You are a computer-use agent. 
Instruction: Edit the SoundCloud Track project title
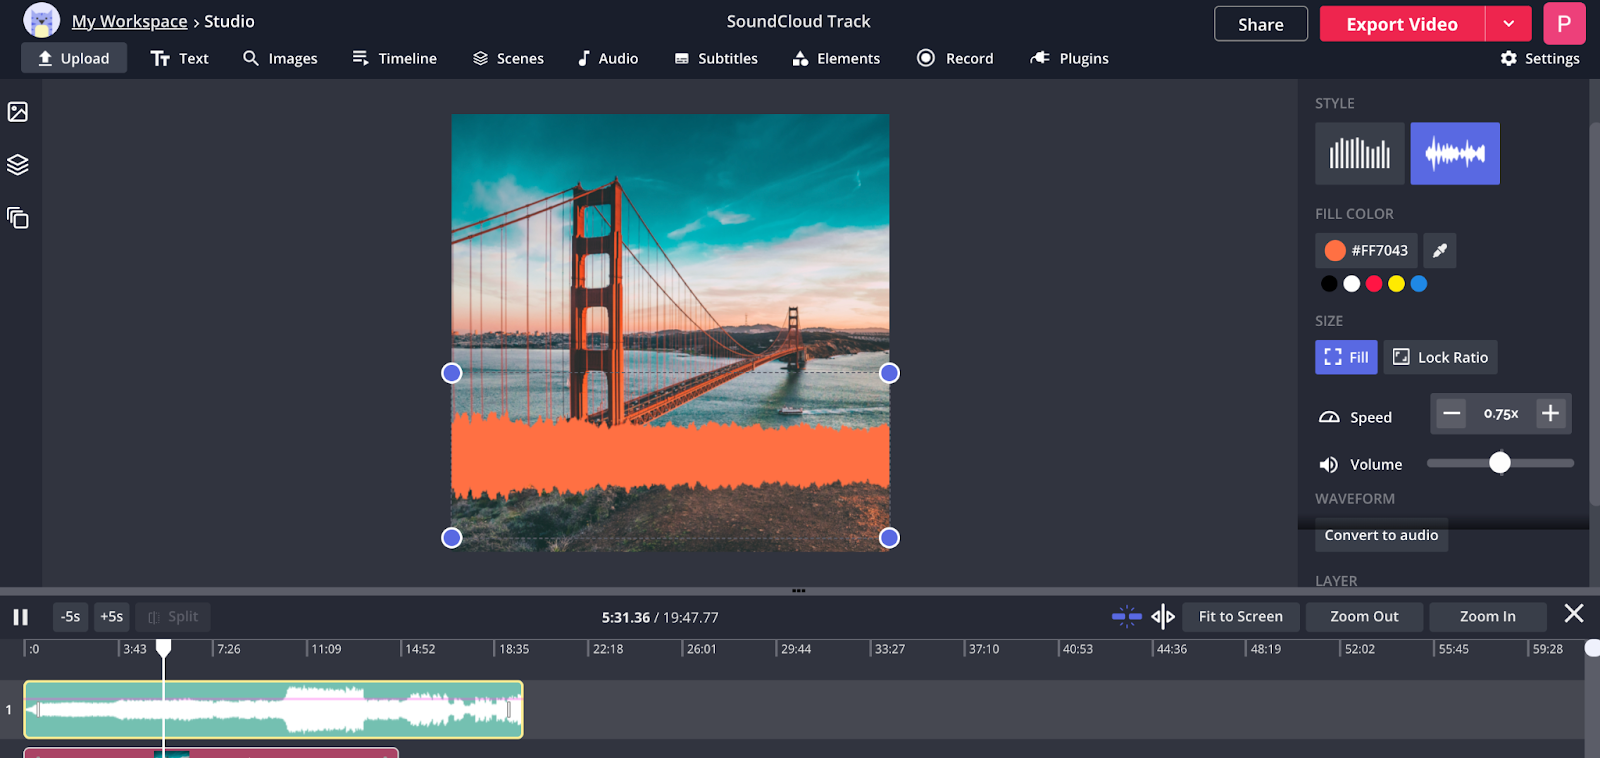coord(798,21)
